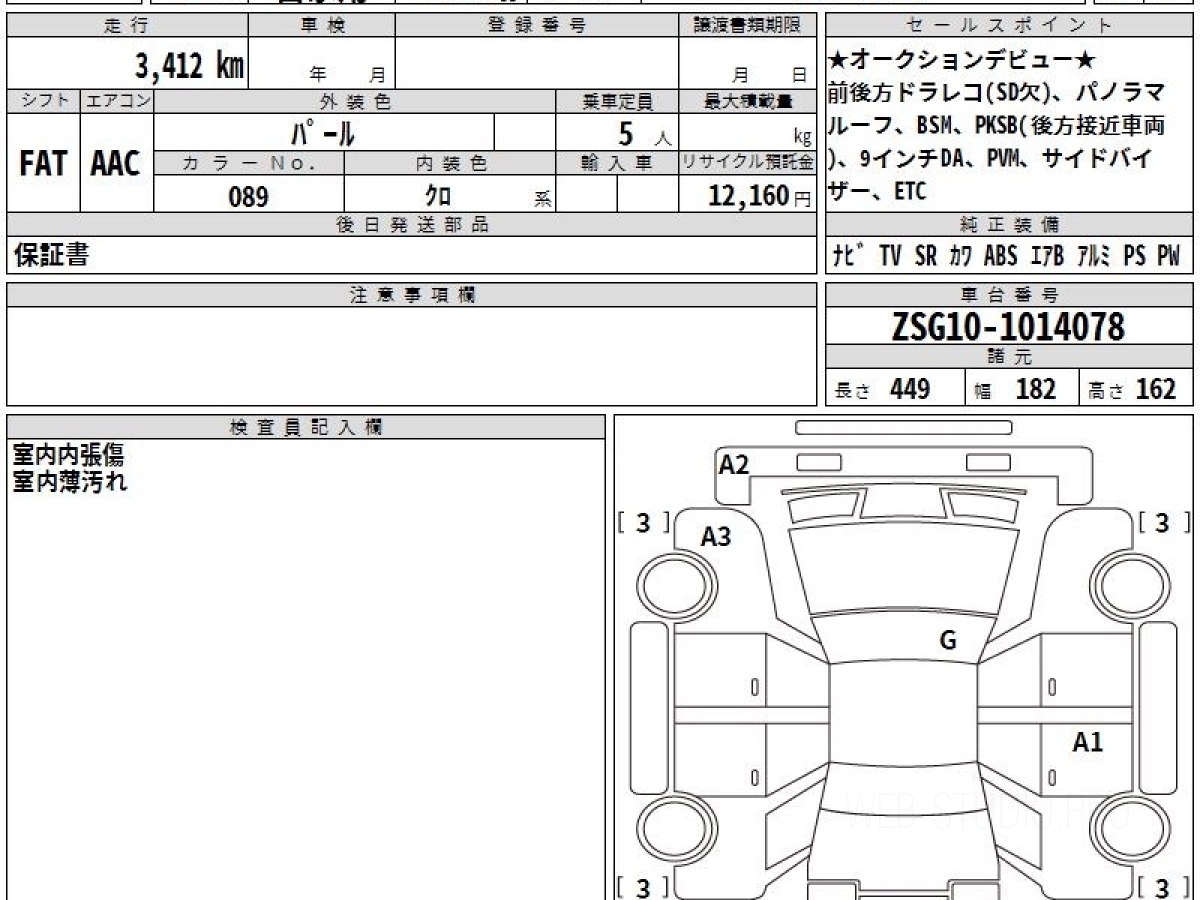
Task: Click the recycle deposit 12,160円 value
Action: click(x=752, y=197)
